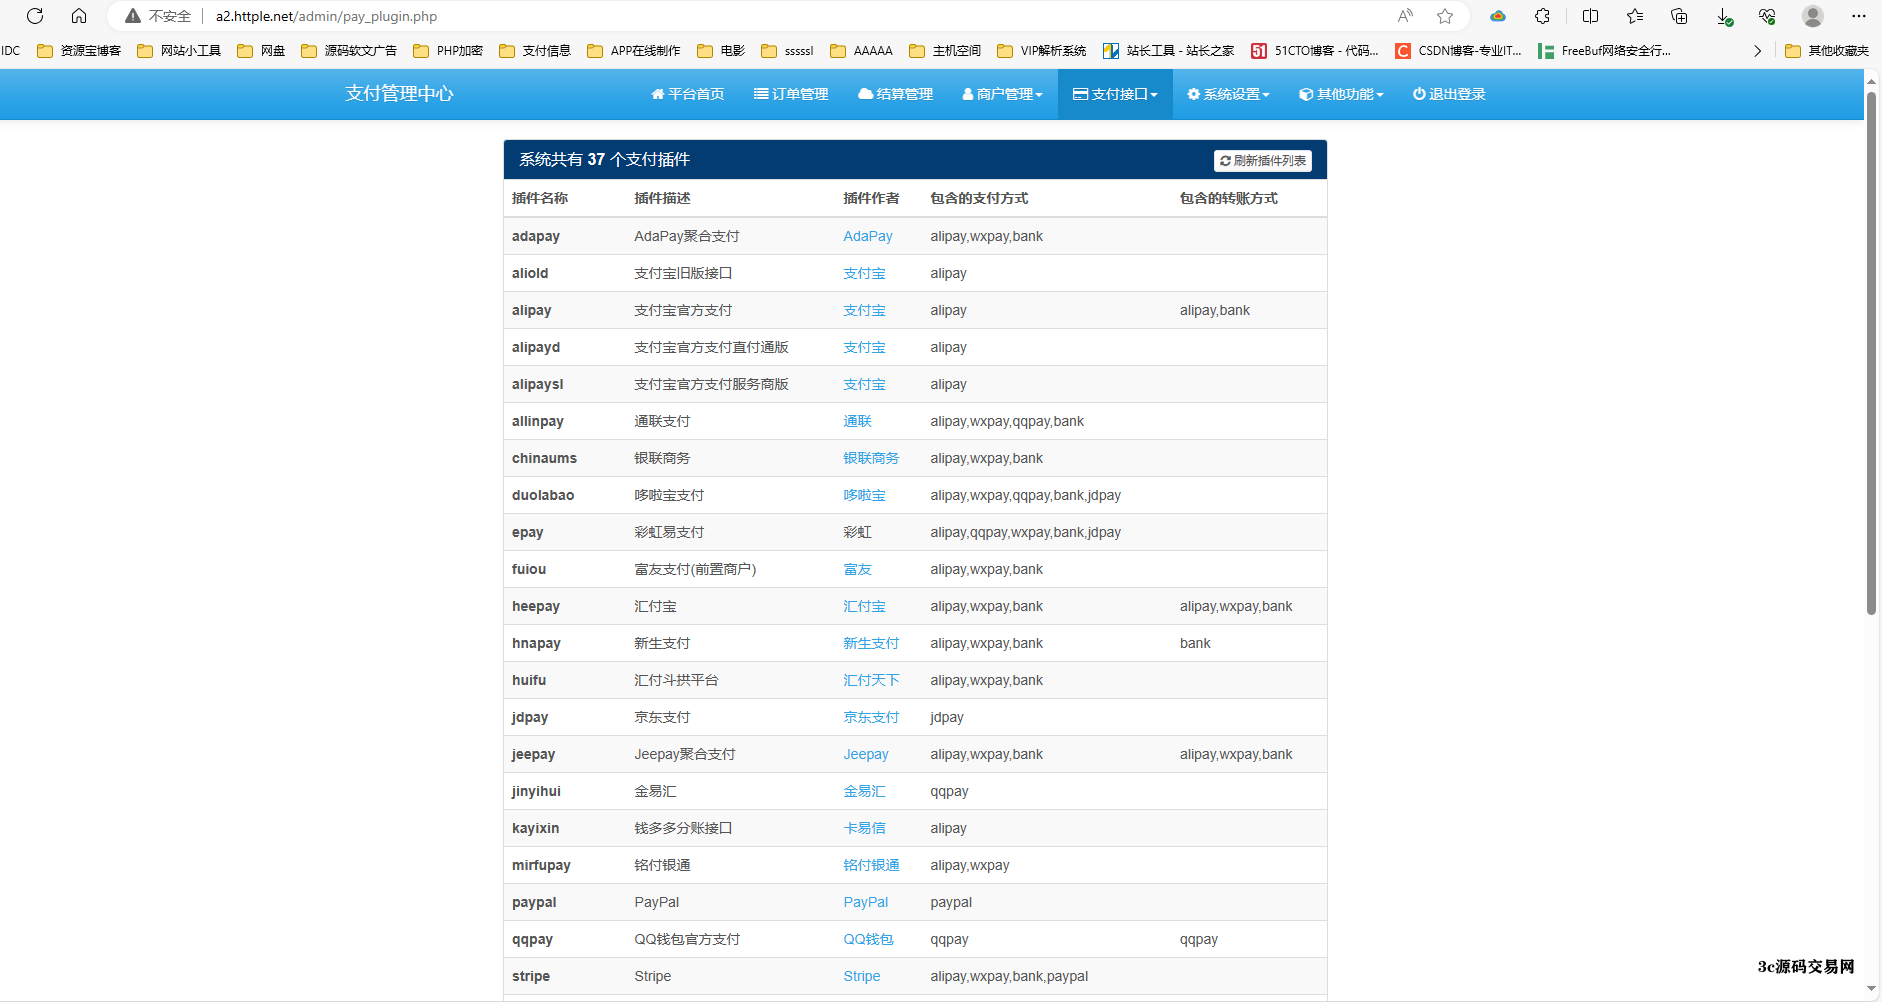Open the 网站小工具 bookmark folder
The width and height of the screenshot is (1882, 1002).
pyautogui.click(x=179, y=51)
